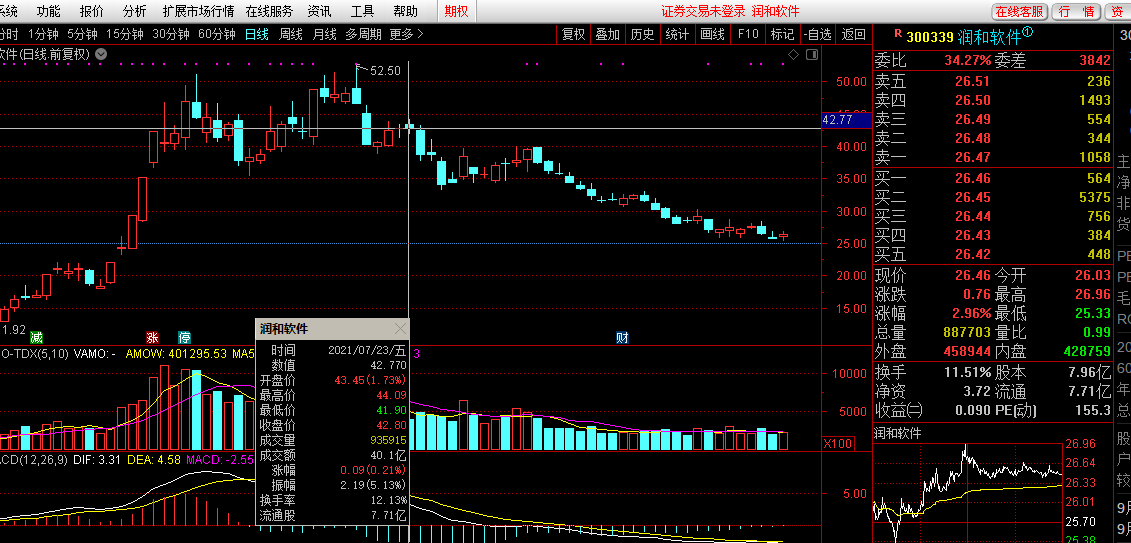Click the 润和软件 intraday mini chart

(967, 492)
